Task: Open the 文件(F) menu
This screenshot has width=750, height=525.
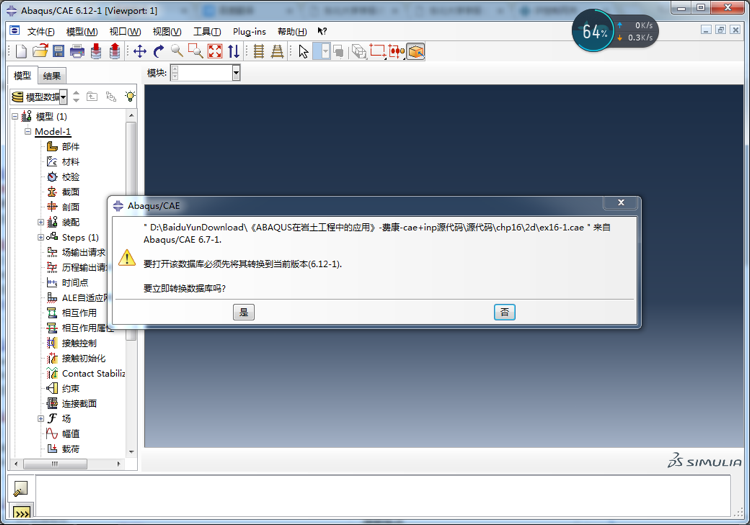Action: [41, 32]
